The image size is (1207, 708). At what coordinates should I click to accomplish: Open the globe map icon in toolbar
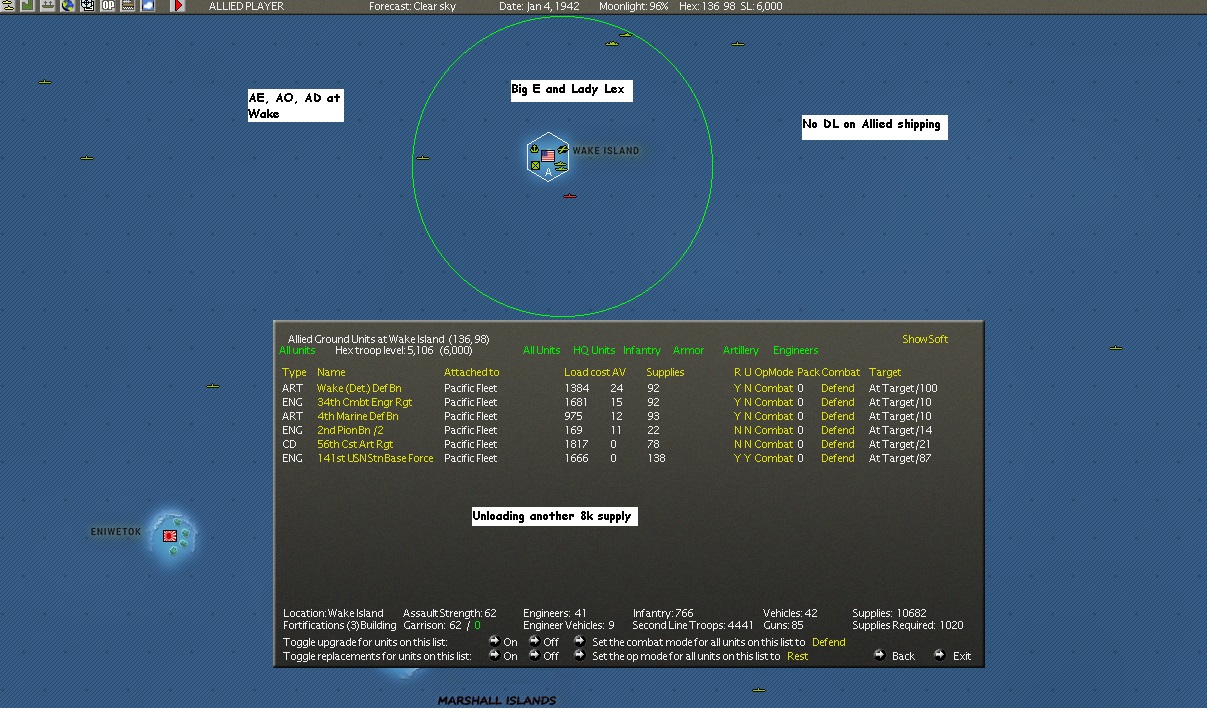68,5
